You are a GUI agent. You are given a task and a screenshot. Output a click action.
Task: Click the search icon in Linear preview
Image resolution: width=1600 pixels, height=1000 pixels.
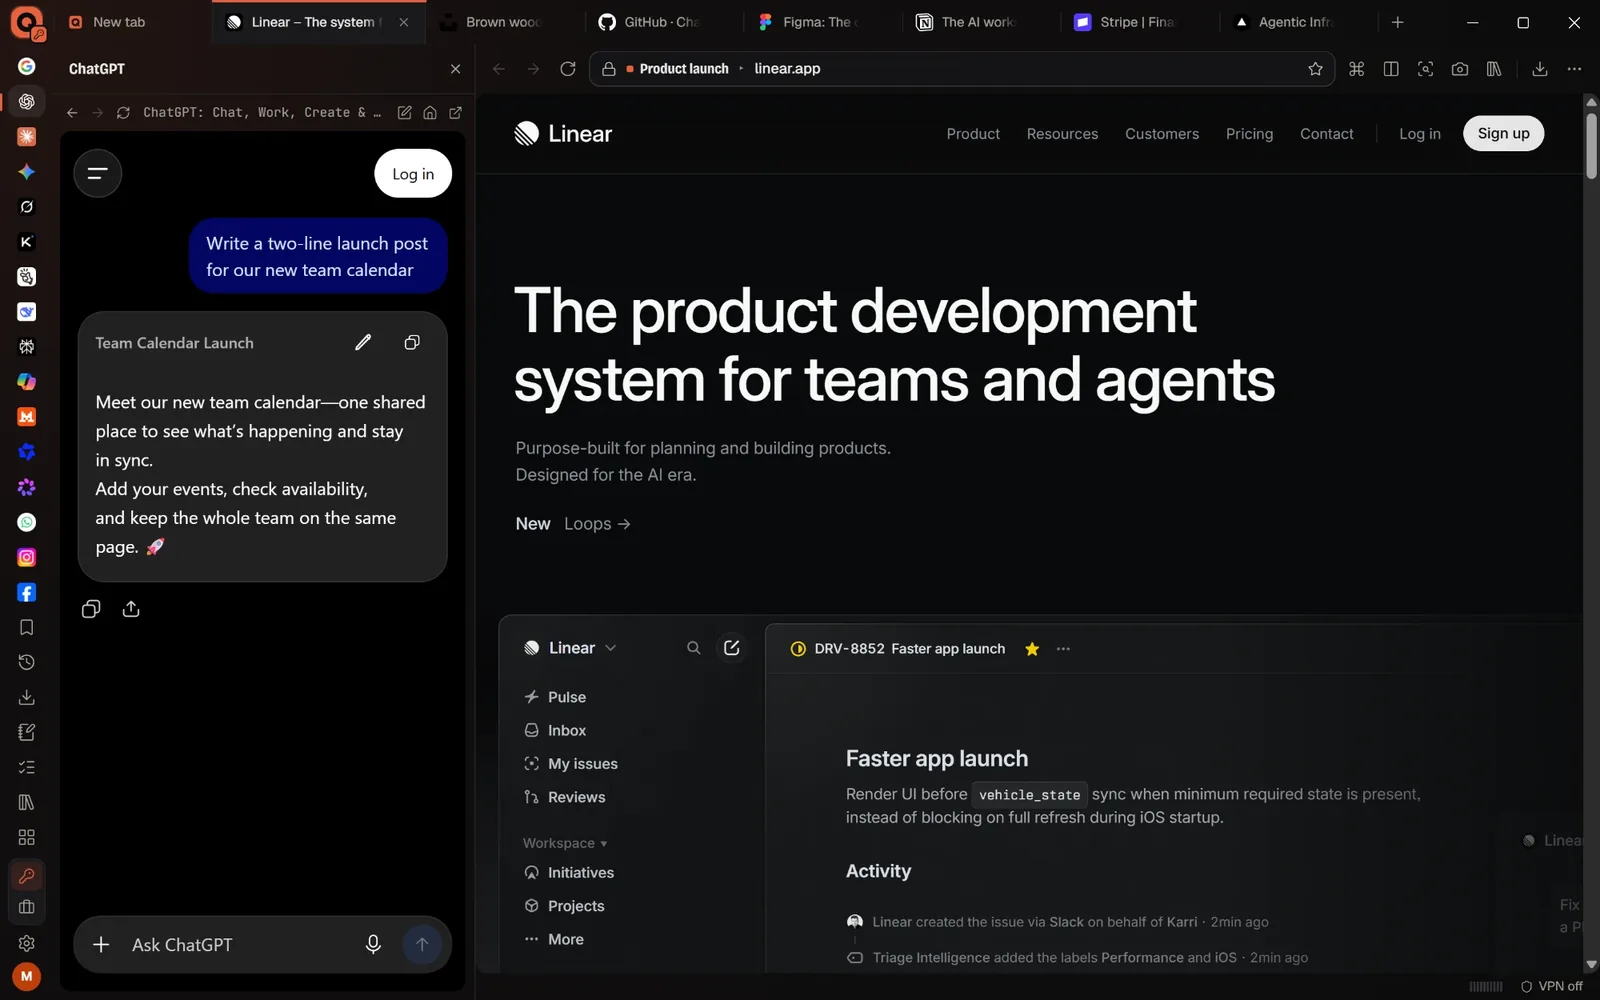point(693,648)
